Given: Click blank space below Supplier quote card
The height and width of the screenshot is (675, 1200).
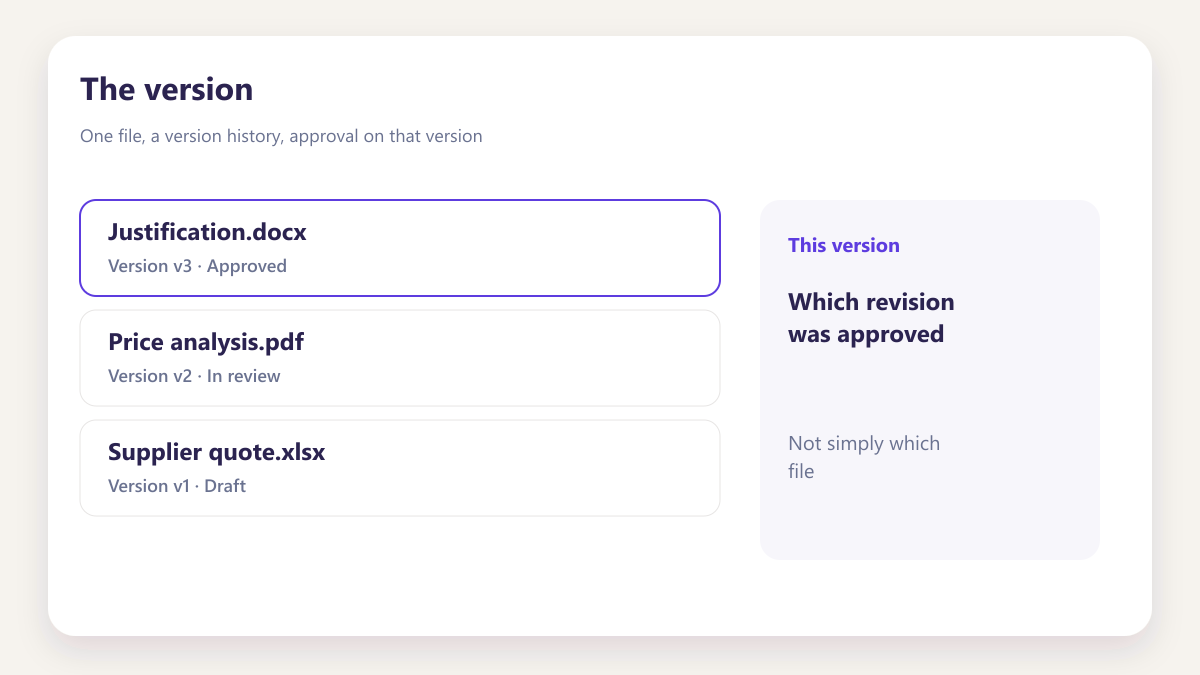Looking at the screenshot, I should coord(400,570).
